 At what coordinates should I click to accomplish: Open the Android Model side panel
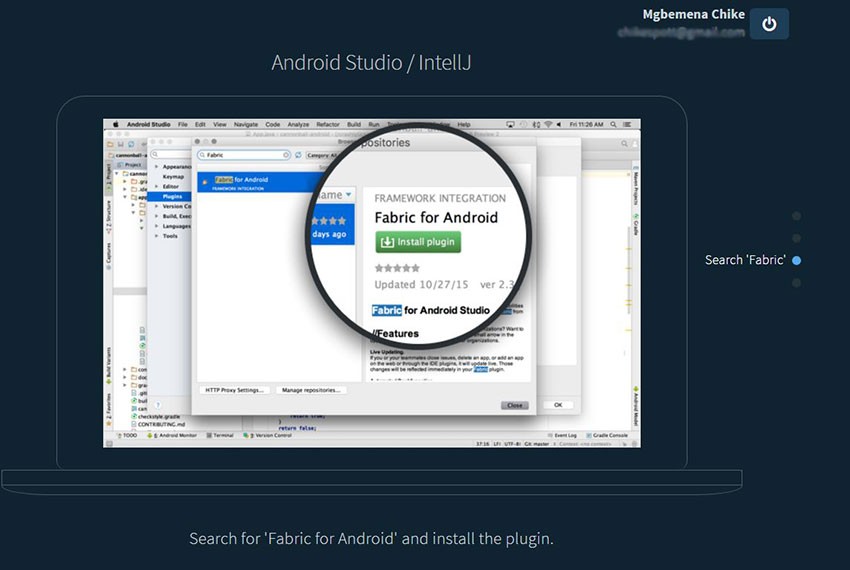635,407
